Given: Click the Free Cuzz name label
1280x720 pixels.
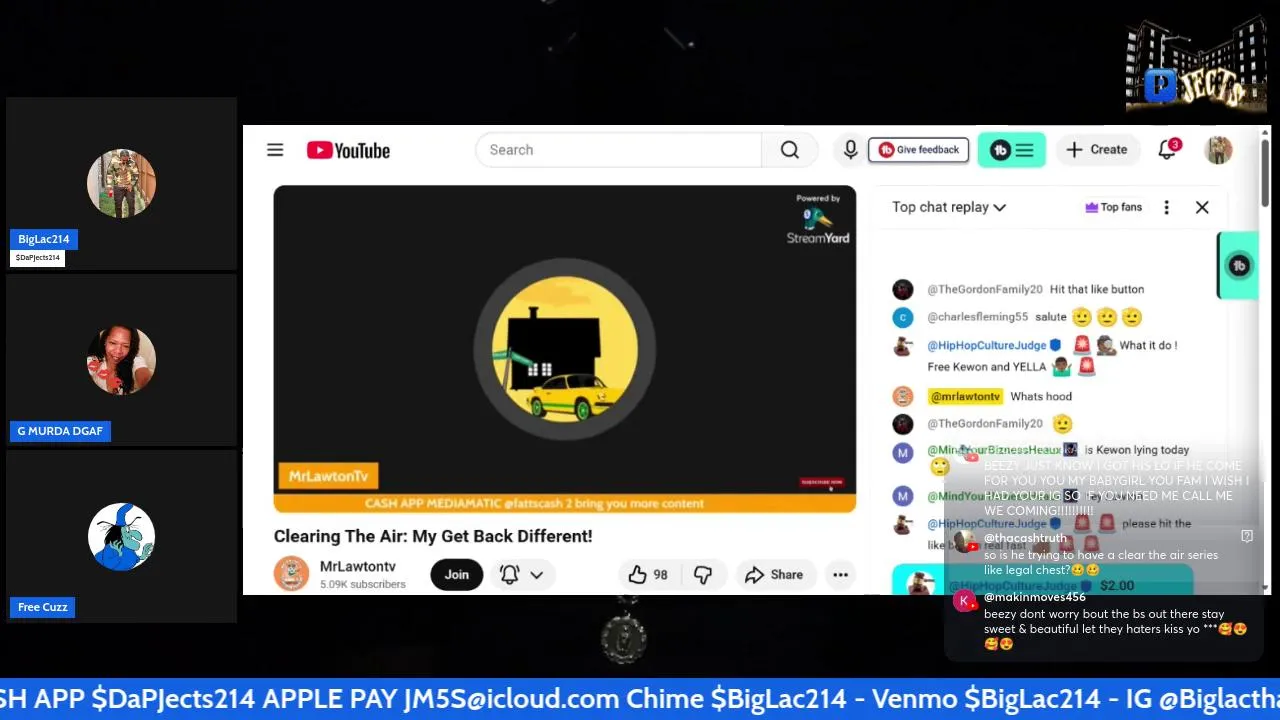Looking at the screenshot, I should pyautogui.click(x=42, y=607).
